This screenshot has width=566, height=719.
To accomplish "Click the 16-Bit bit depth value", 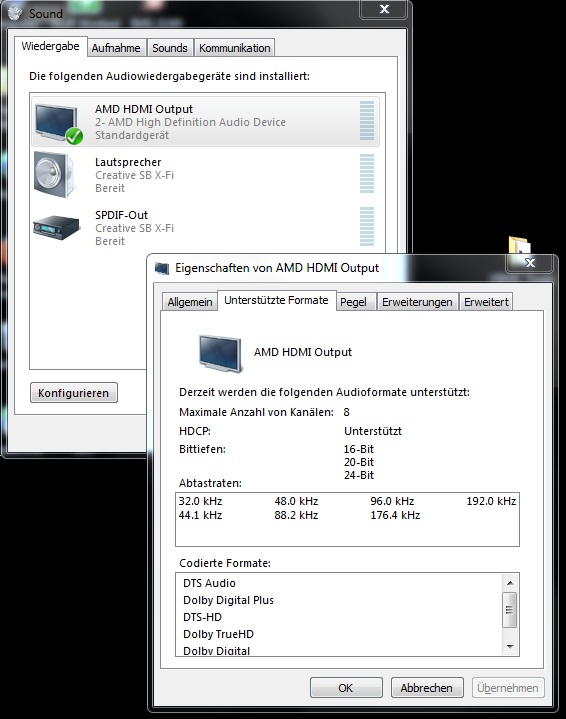I will (359, 449).
